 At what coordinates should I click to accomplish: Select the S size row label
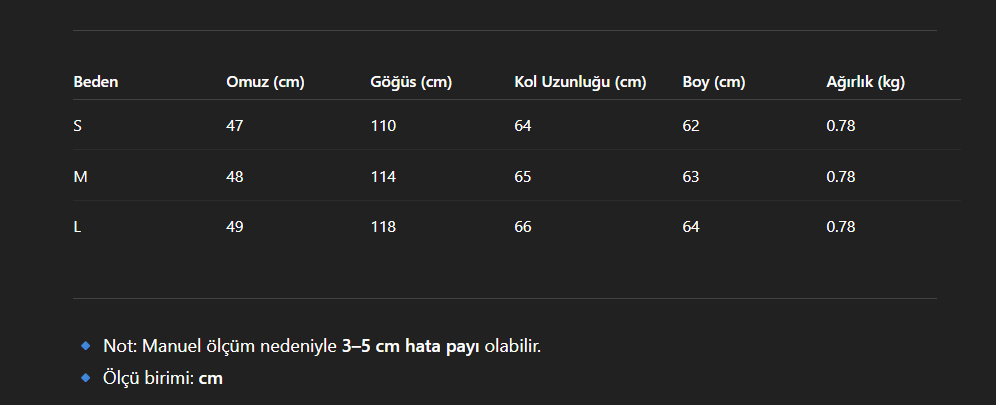pyautogui.click(x=77, y=126)
